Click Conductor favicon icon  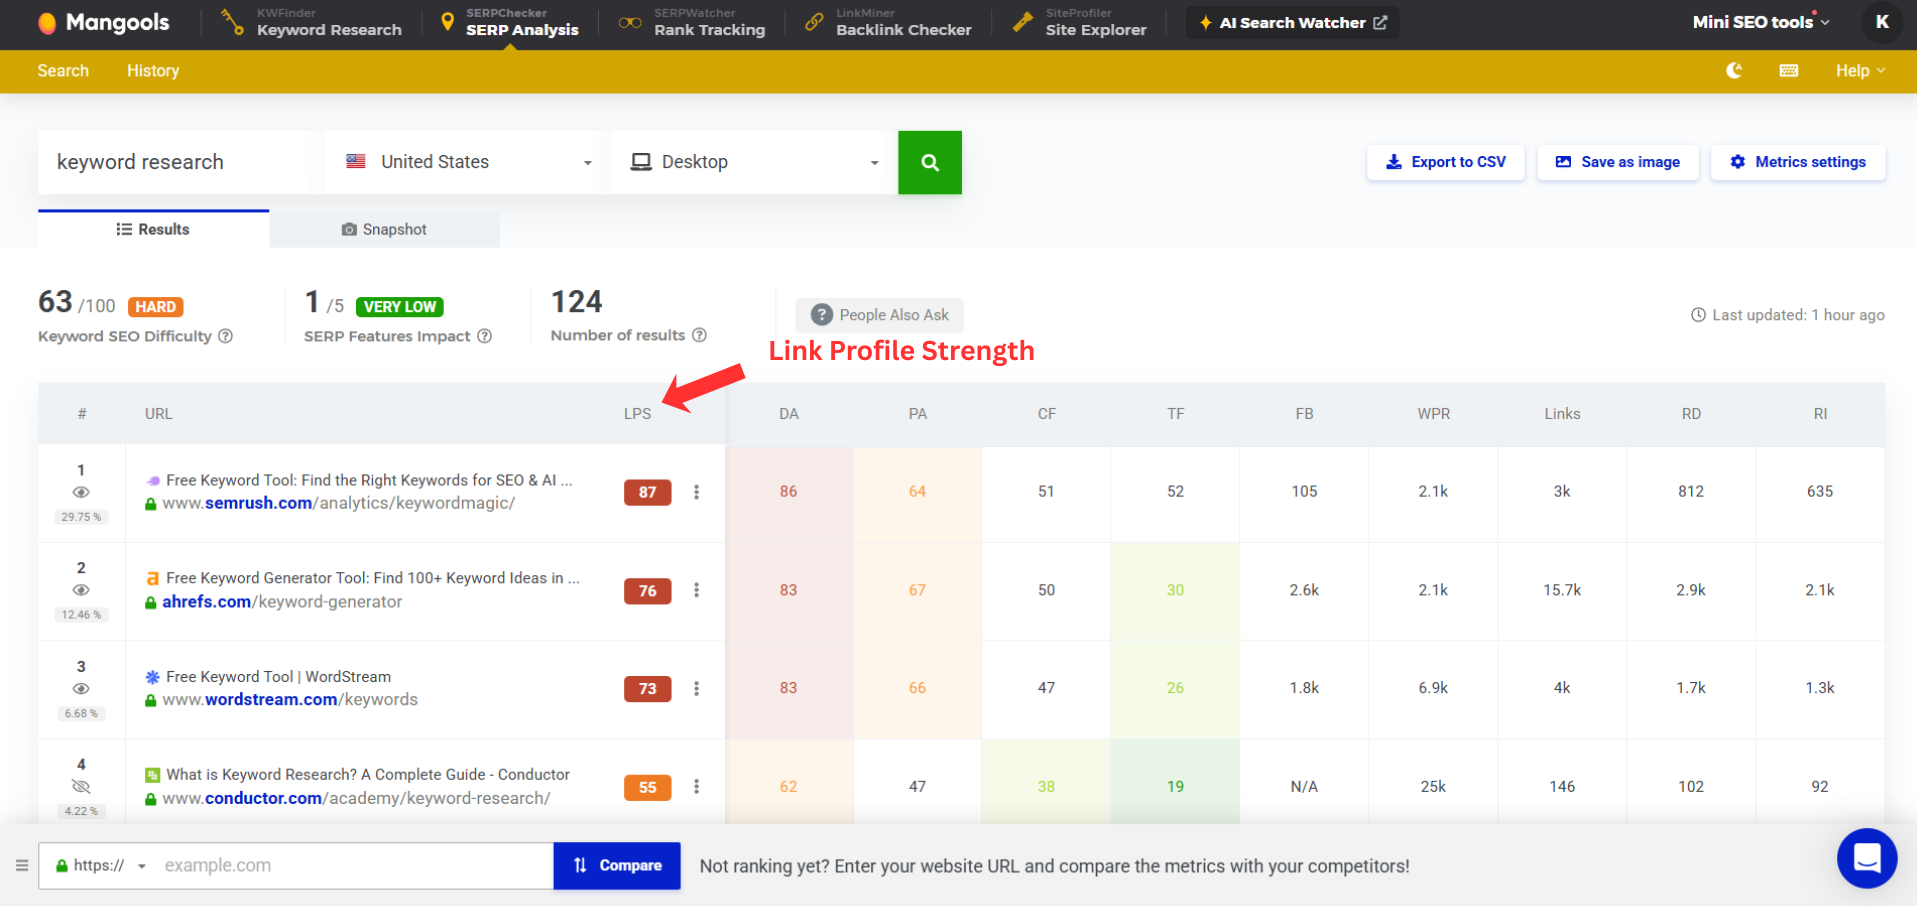tap(153, 775)
